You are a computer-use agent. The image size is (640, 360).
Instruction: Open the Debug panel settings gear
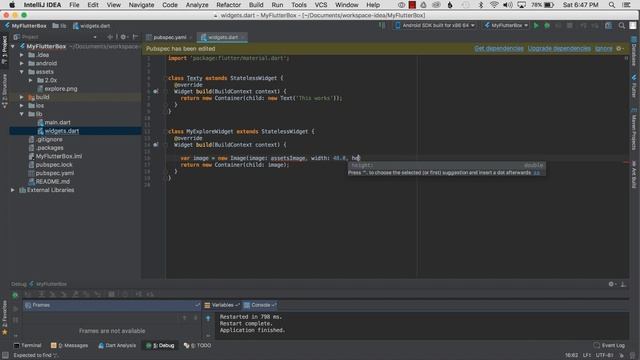pyautogui.click(x=611, y=284)
